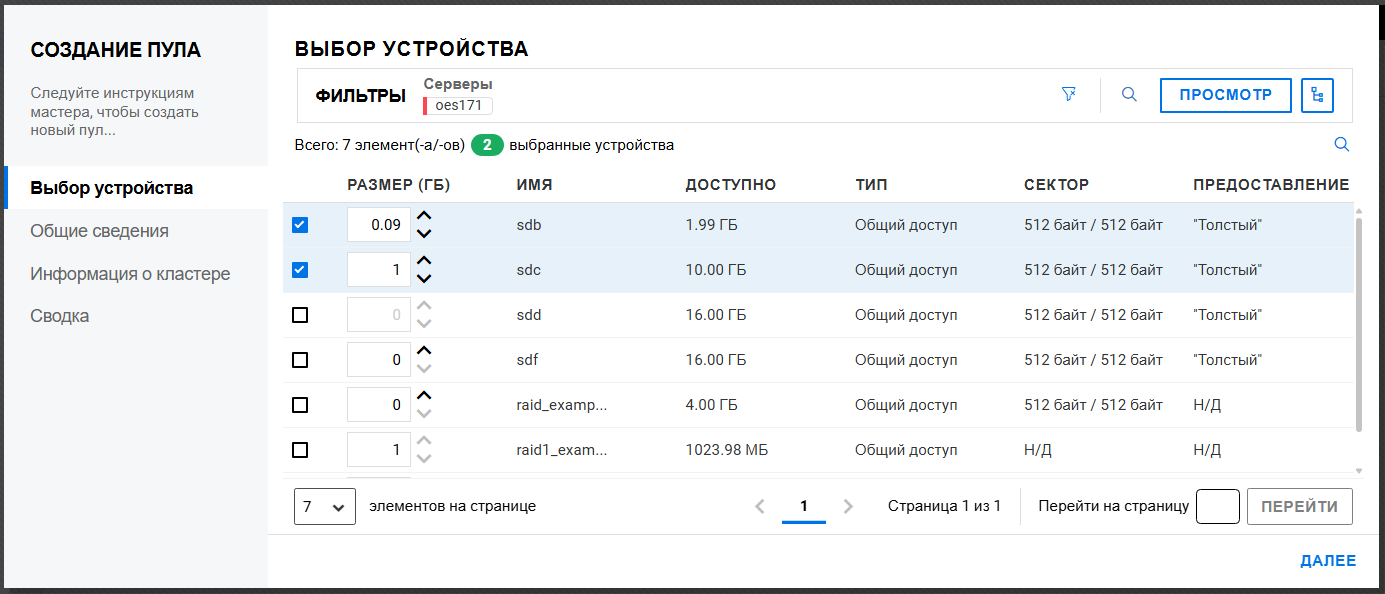Go to previous page arrow

point(760,506)
